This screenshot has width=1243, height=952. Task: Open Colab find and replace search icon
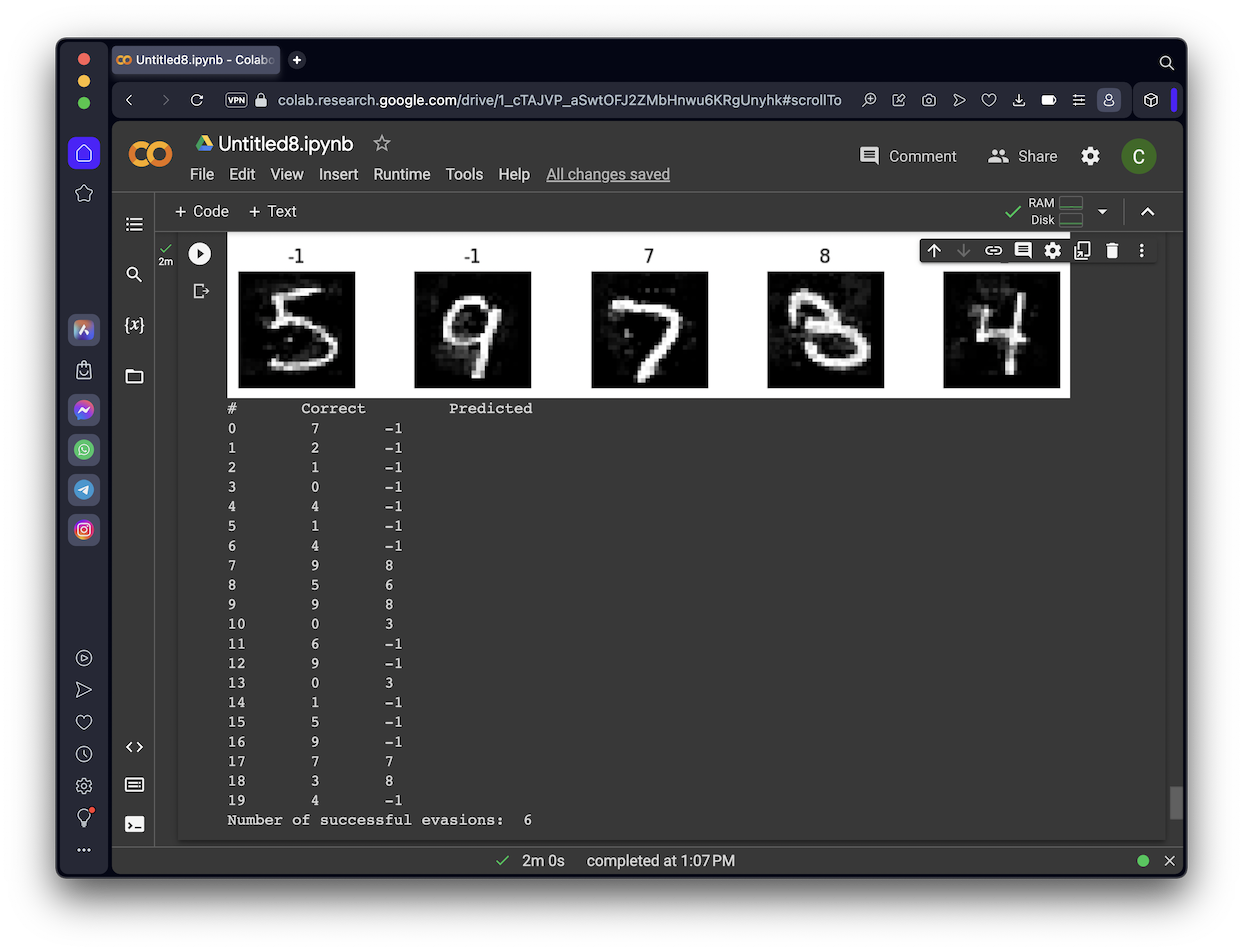(x=134, y=274)
